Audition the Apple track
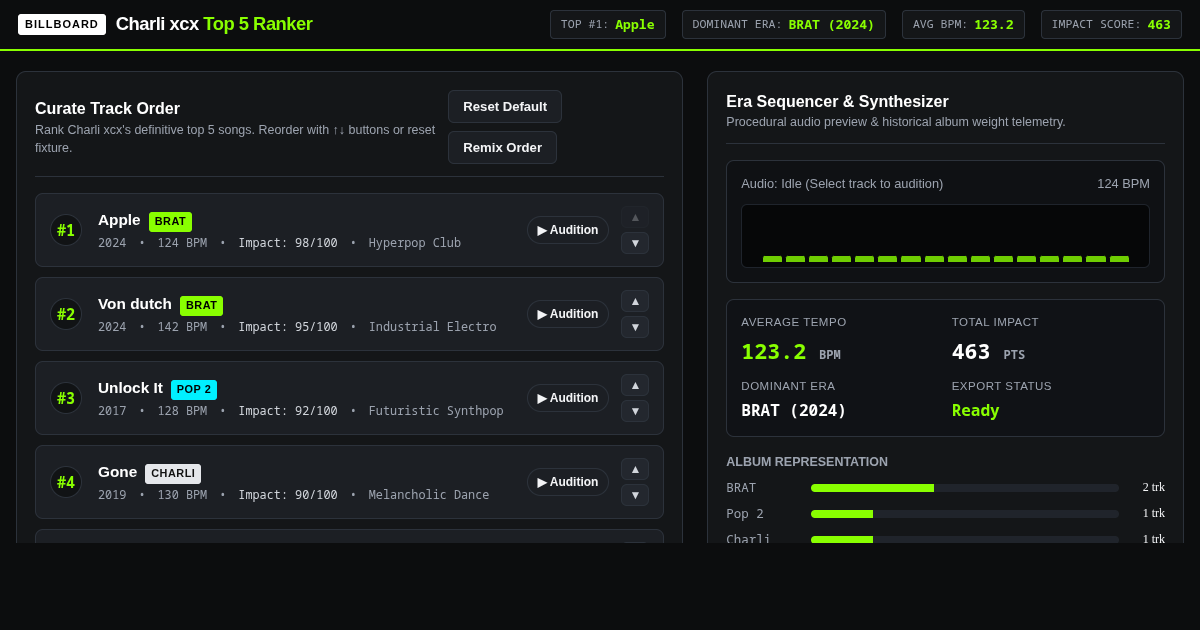This screenshot has height=630, width=1200. click(x=568, y=230)
